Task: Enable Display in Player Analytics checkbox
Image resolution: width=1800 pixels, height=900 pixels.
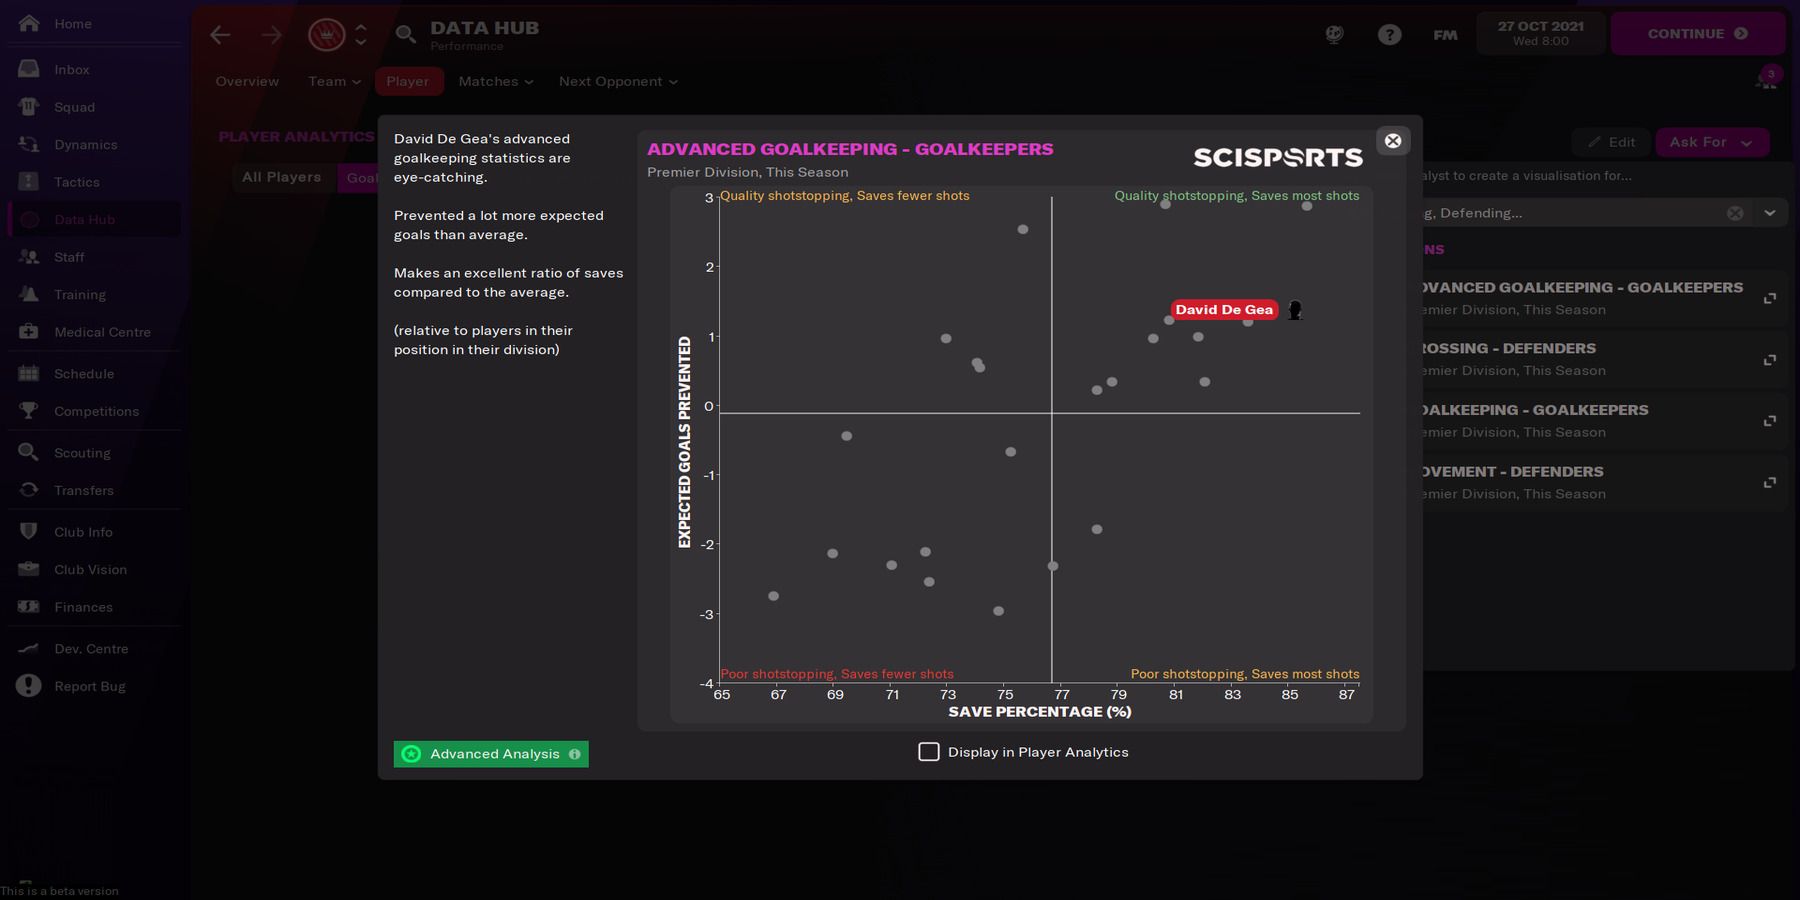Action: (929, 752)
